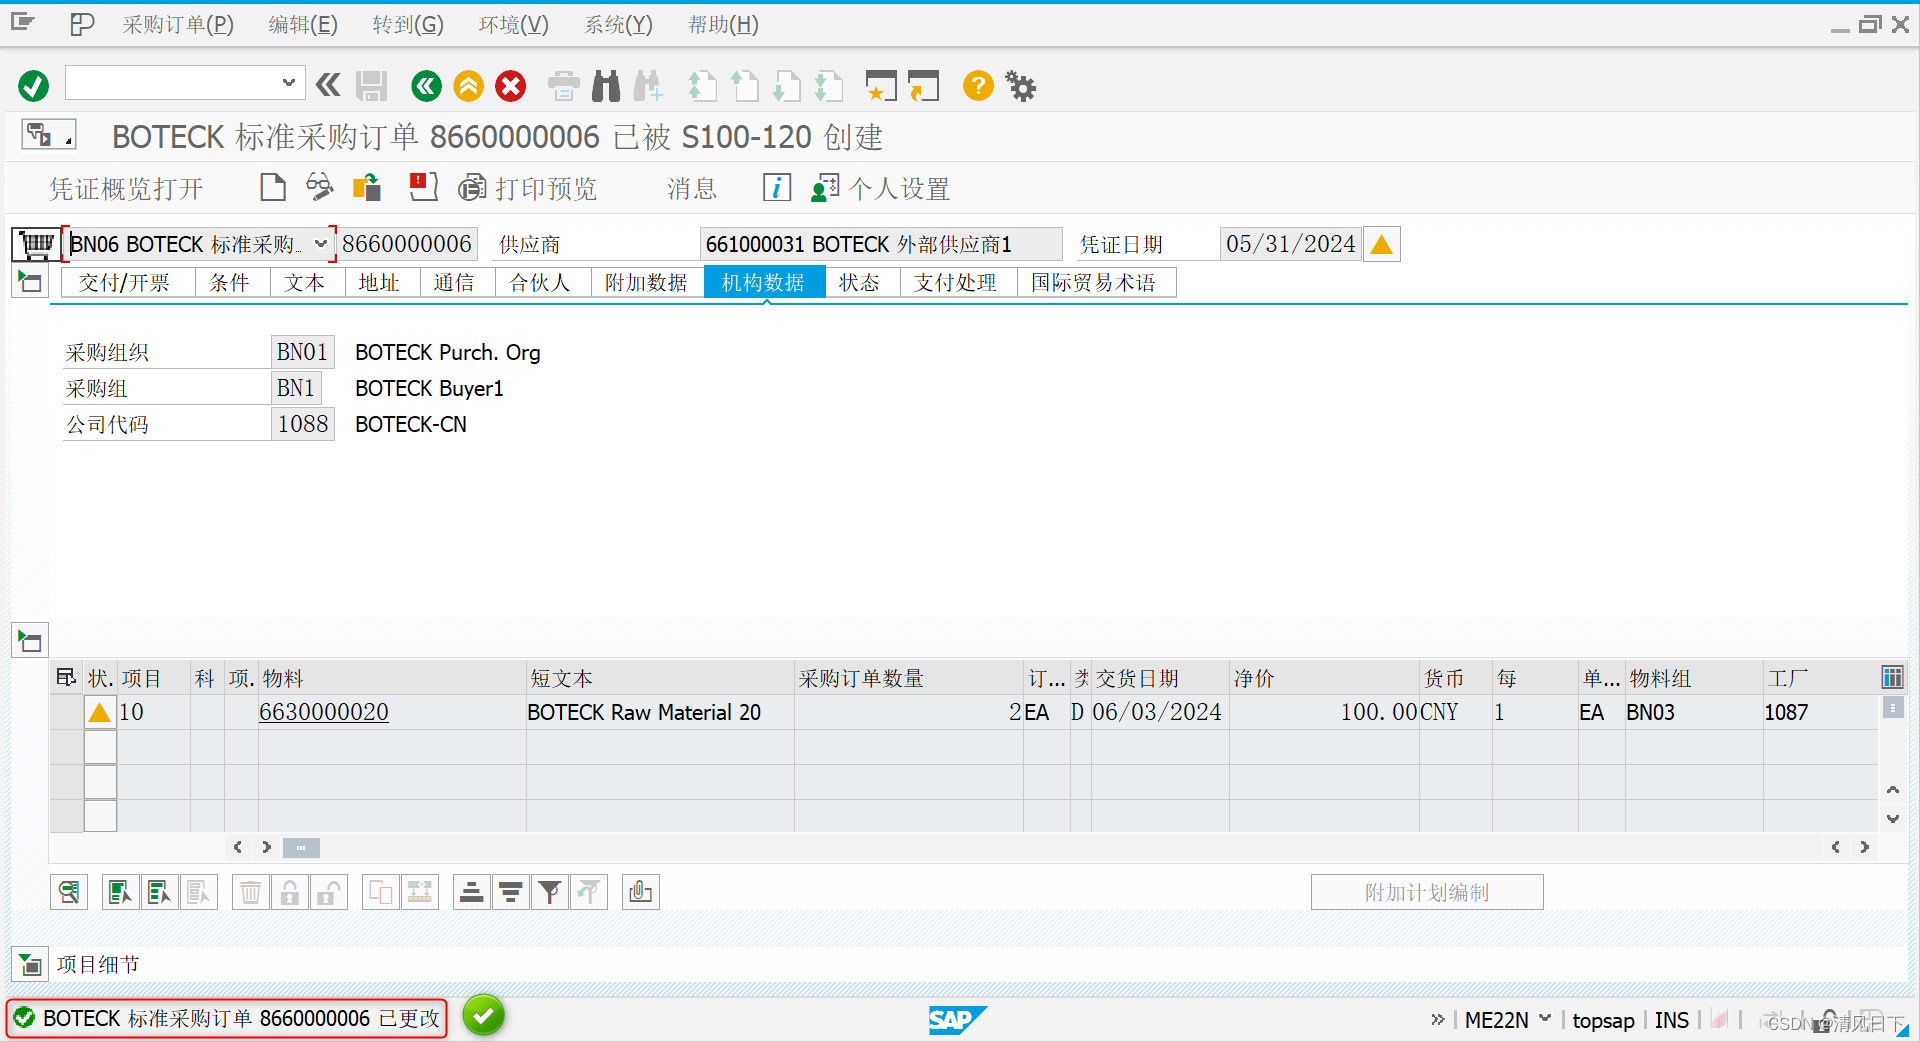Collapse the header section expander icon

[30, 282]
